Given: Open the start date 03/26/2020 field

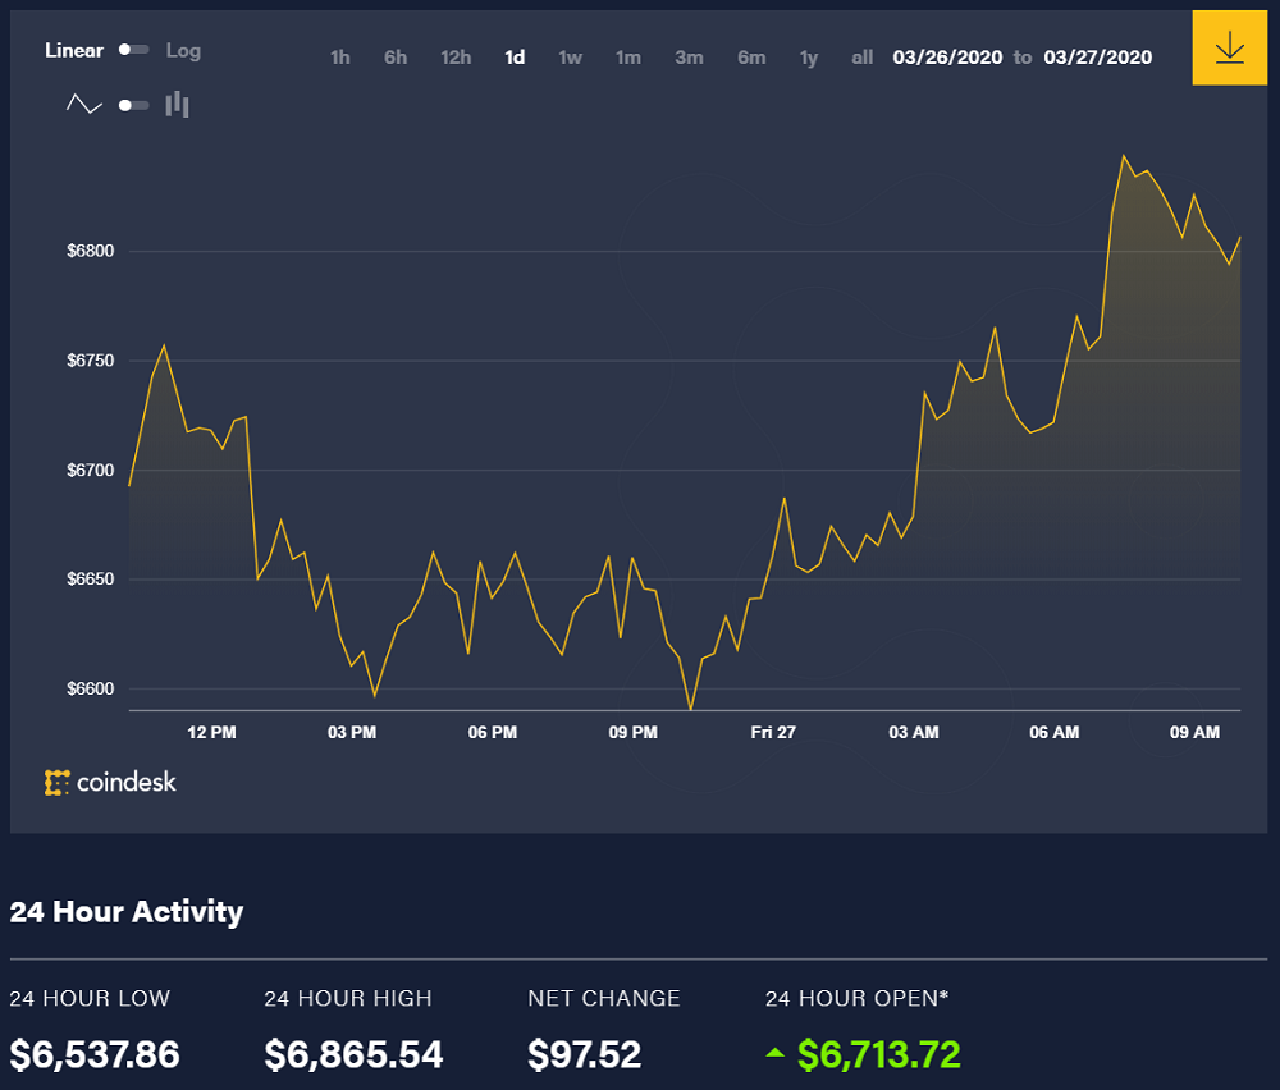Looking at the screenshot, I should [x=948, y=57].
